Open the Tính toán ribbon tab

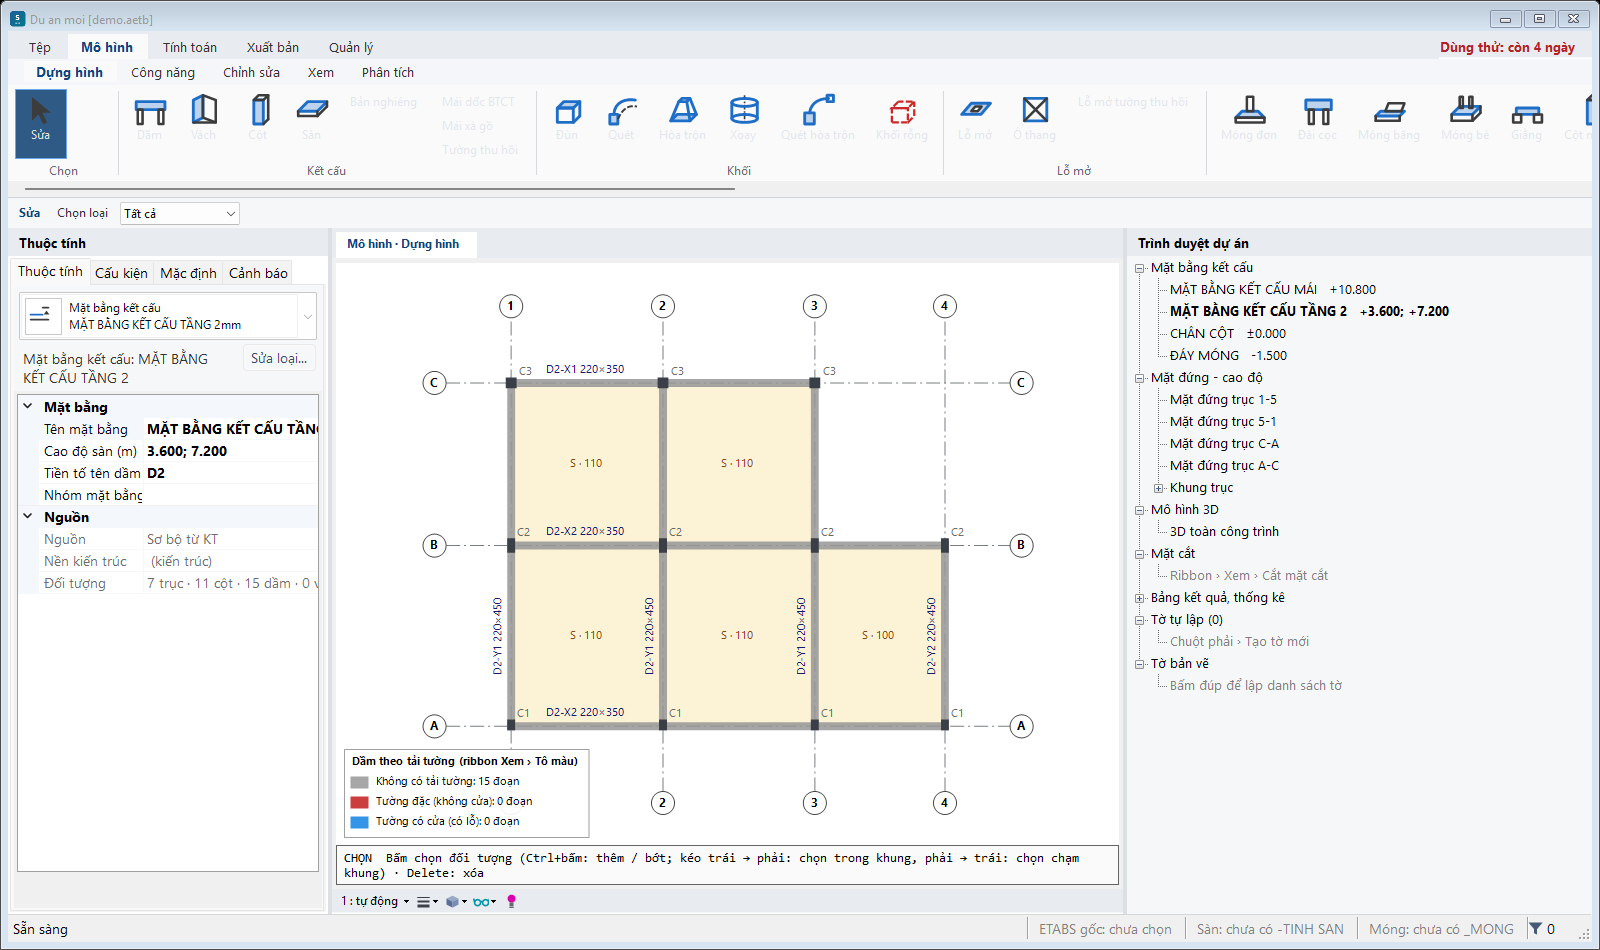pos(190,47)
